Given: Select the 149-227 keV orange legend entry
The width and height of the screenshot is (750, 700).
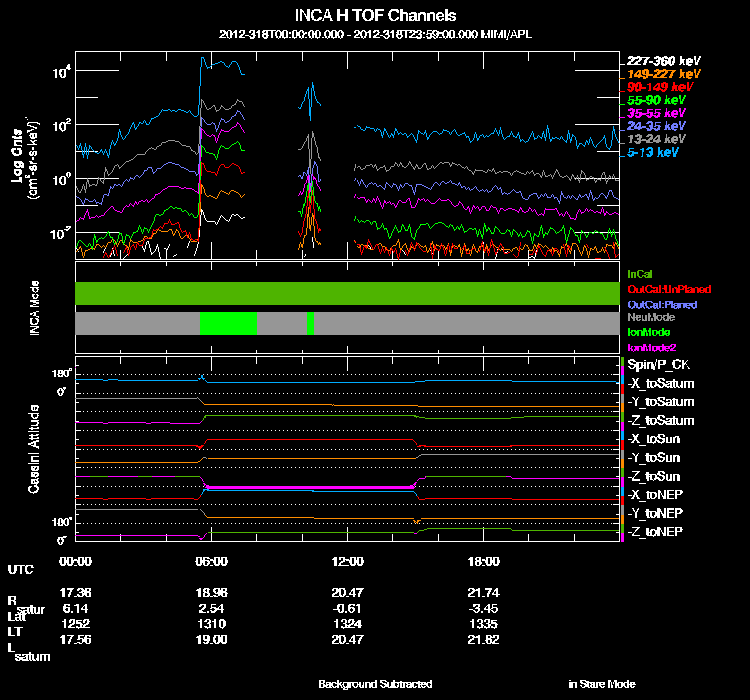Looking at the screenshot, I should click(x=663, y=74).
